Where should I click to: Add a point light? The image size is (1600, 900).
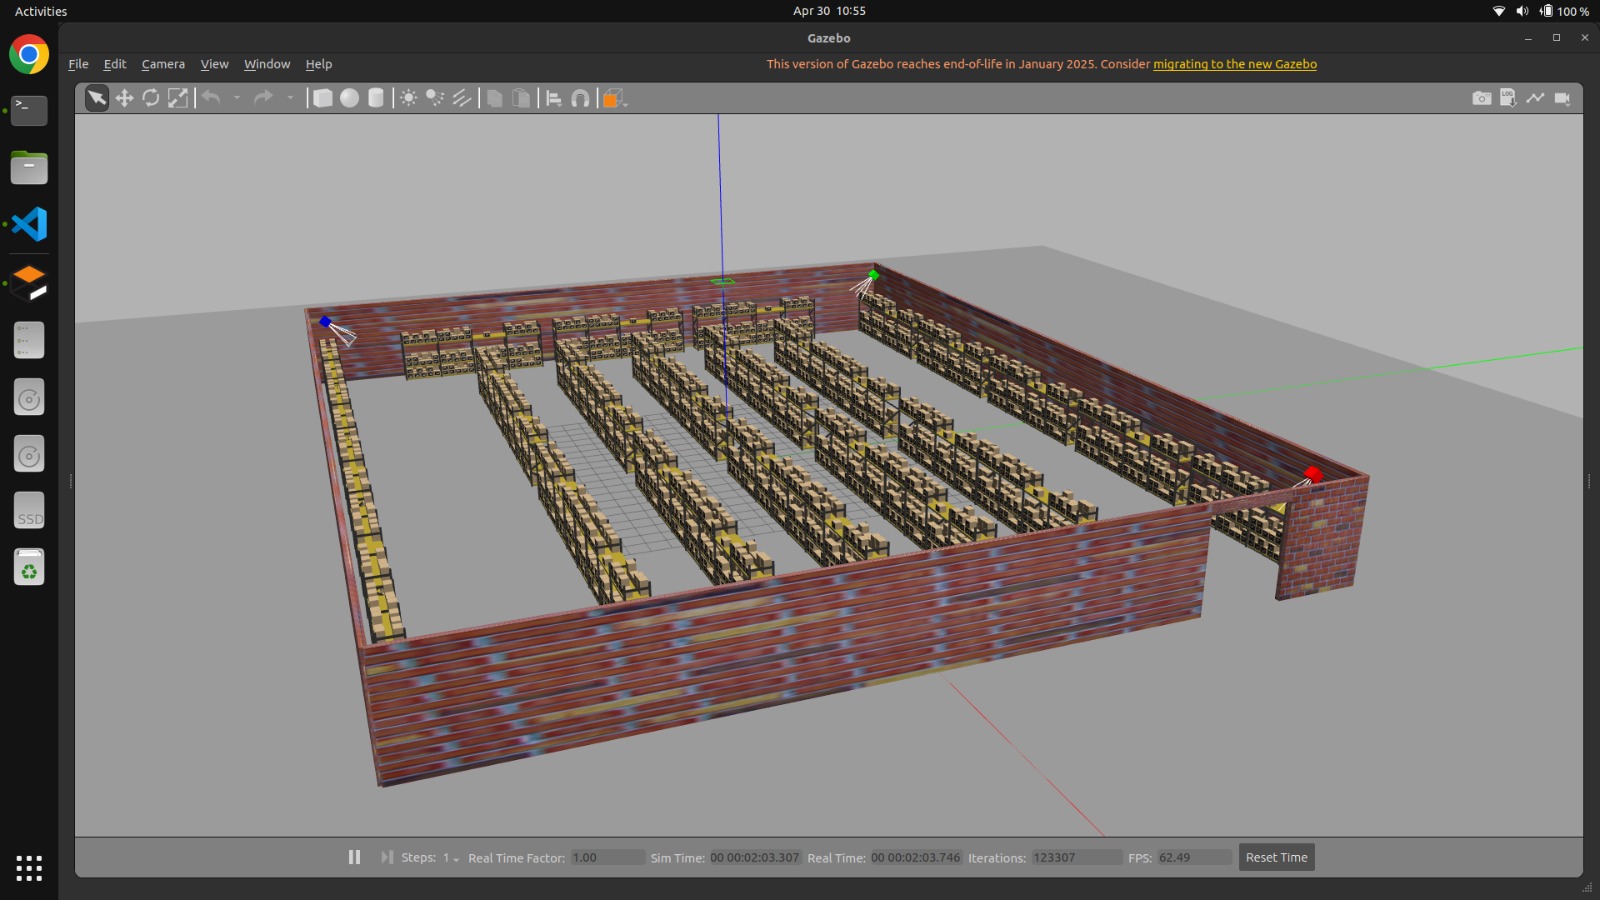[x=408, y=98]
